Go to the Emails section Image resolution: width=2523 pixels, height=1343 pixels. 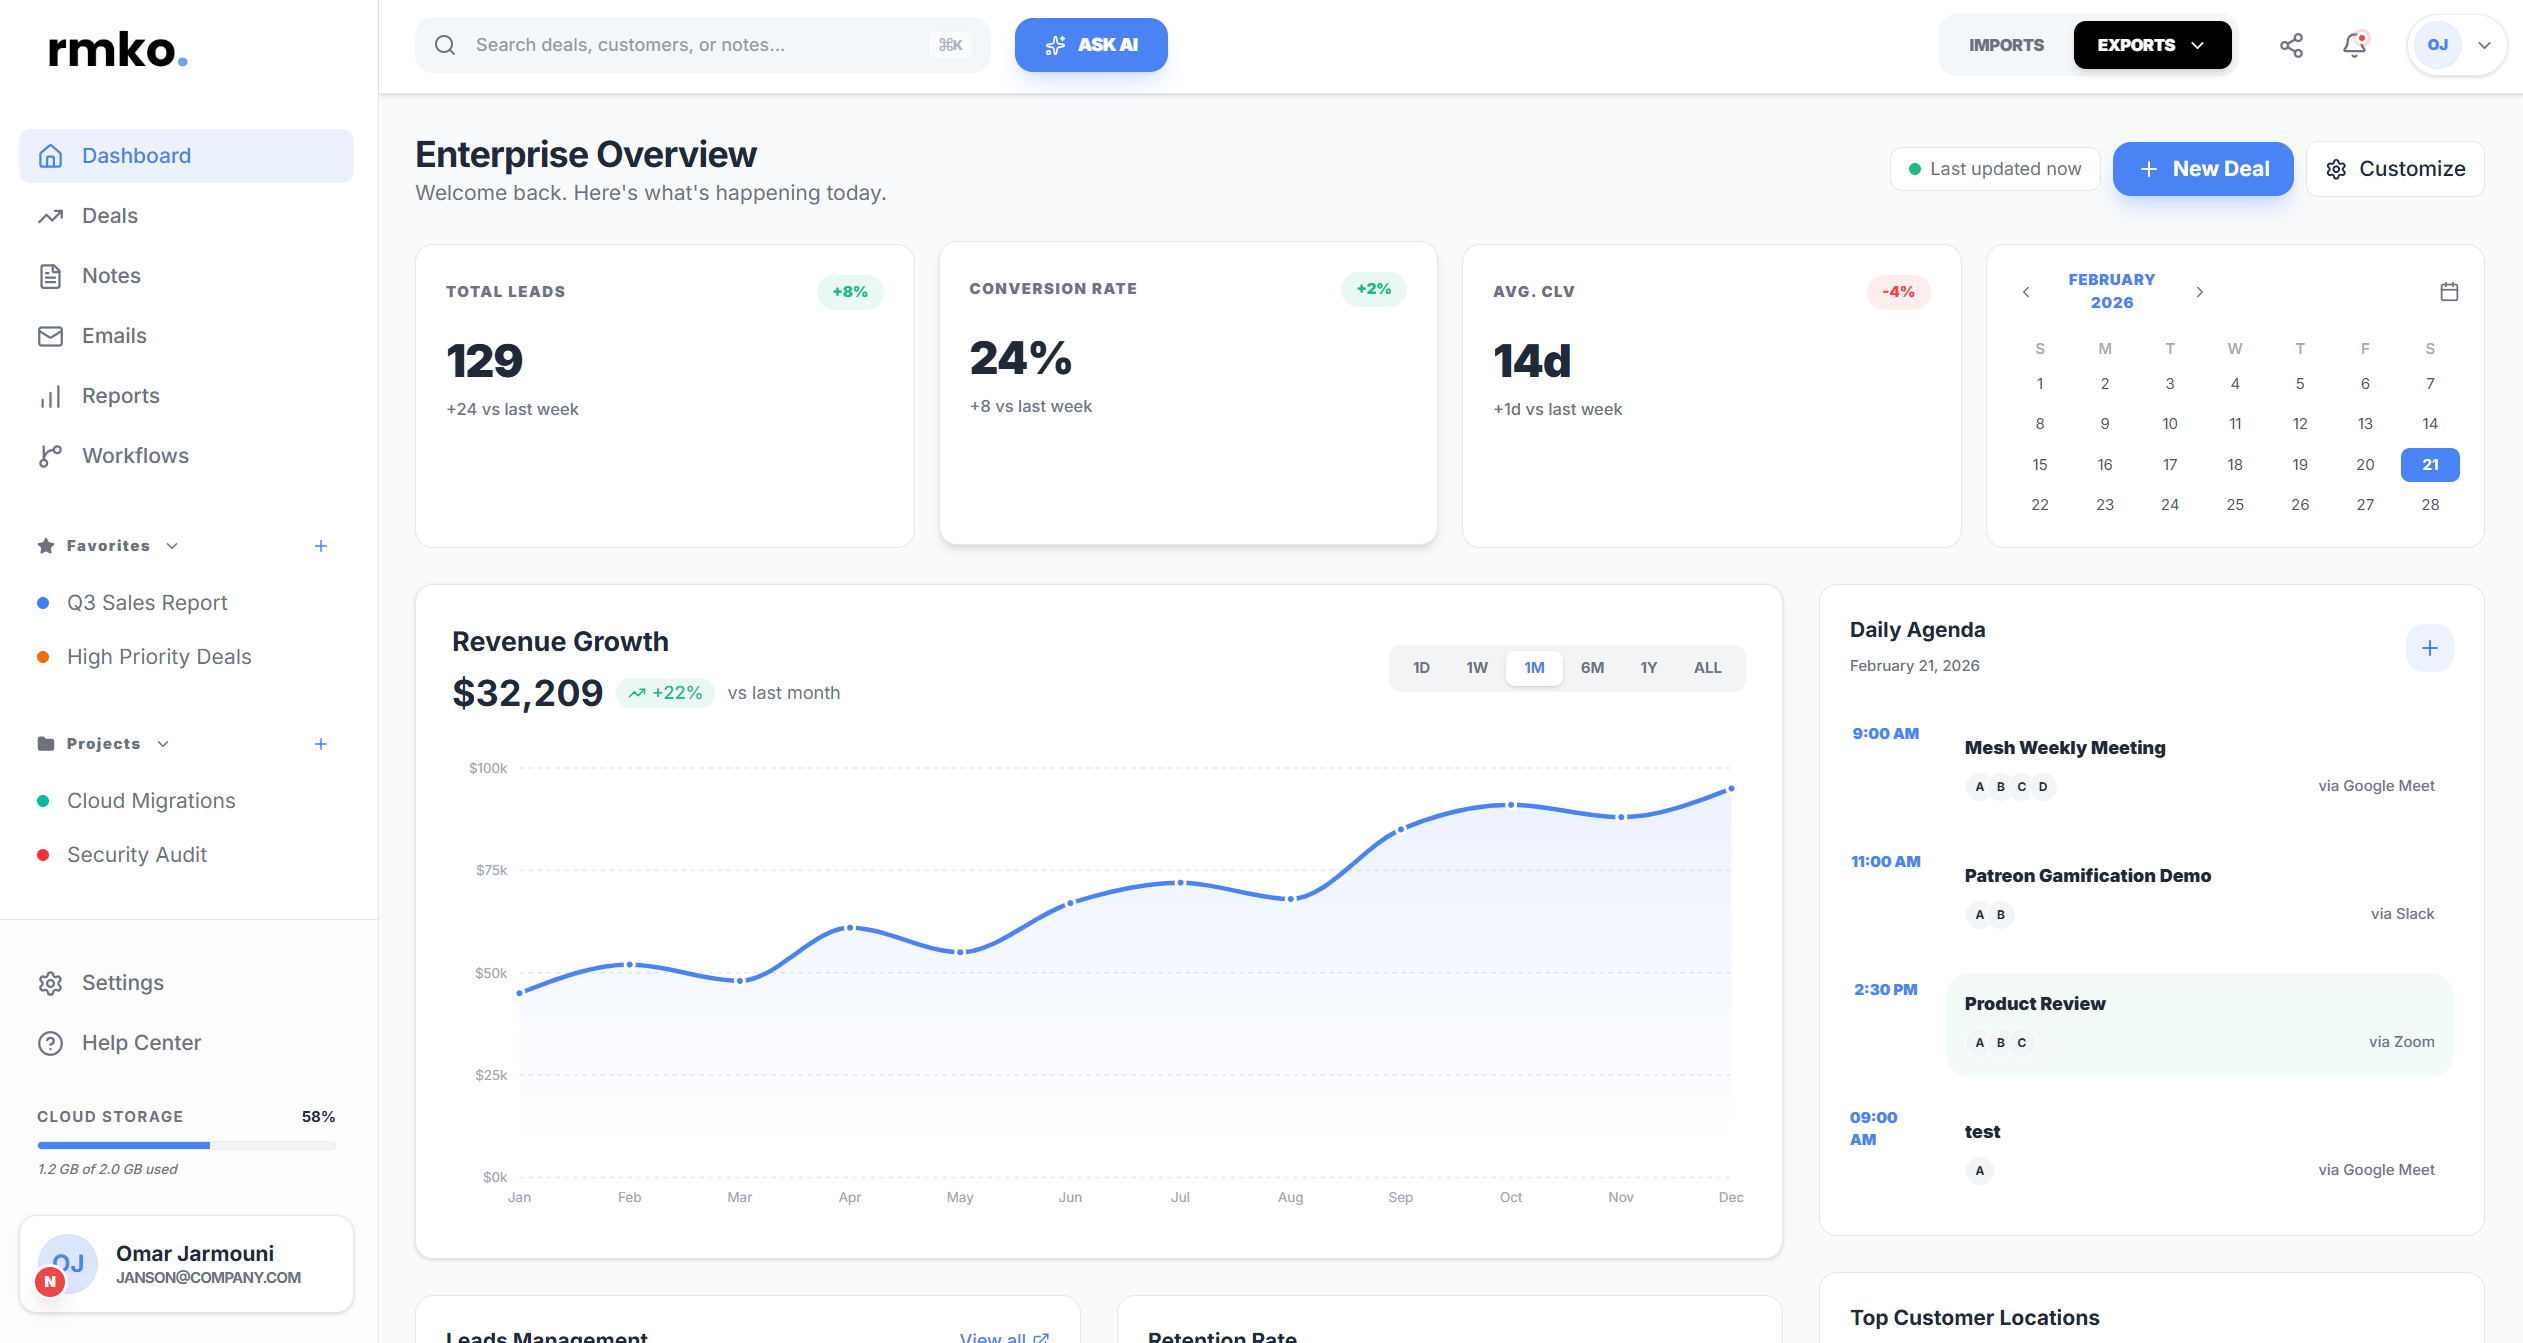pyautogui.click(x=114, y=336)
